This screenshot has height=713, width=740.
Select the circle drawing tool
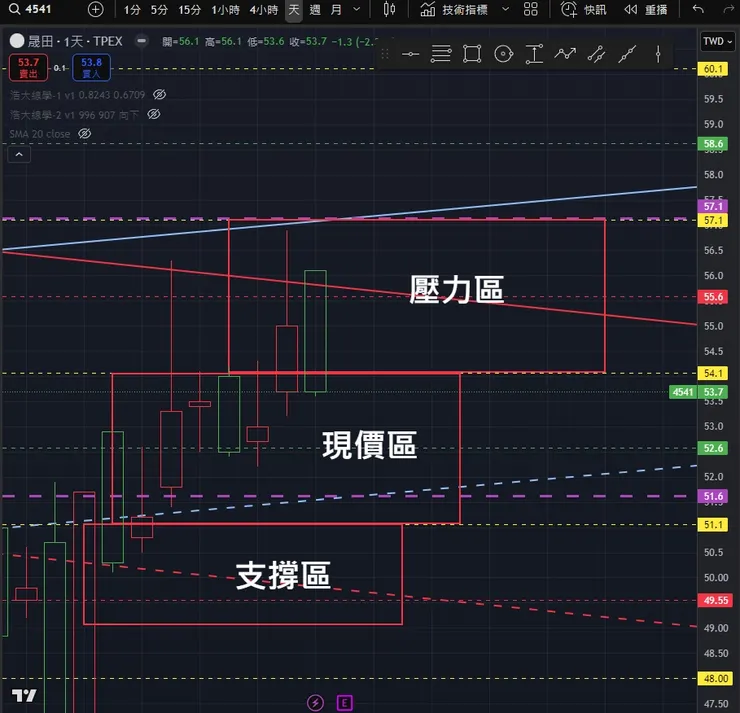(x=504, y=54)
